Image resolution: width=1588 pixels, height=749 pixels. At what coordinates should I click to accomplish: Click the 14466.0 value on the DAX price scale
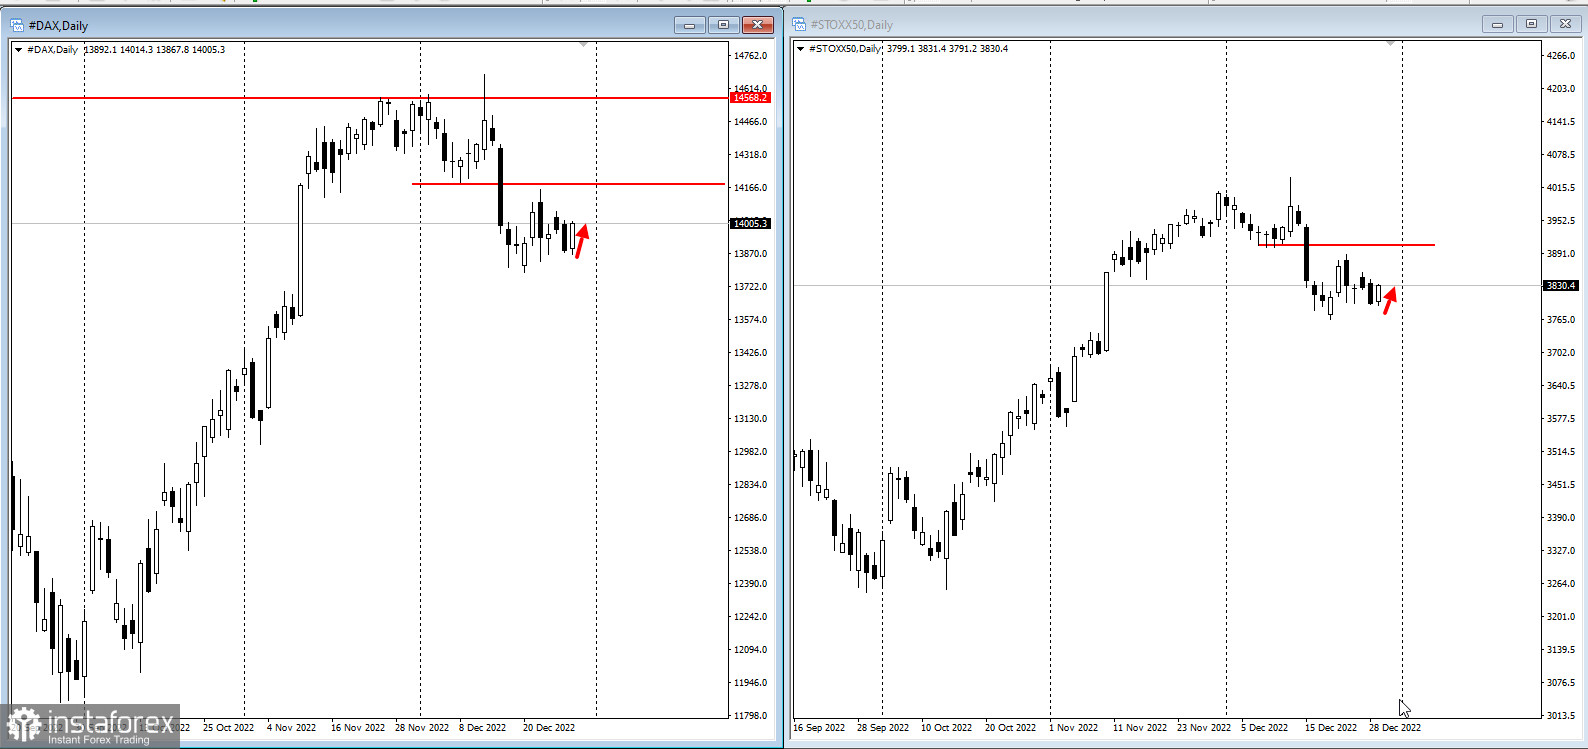751,122
